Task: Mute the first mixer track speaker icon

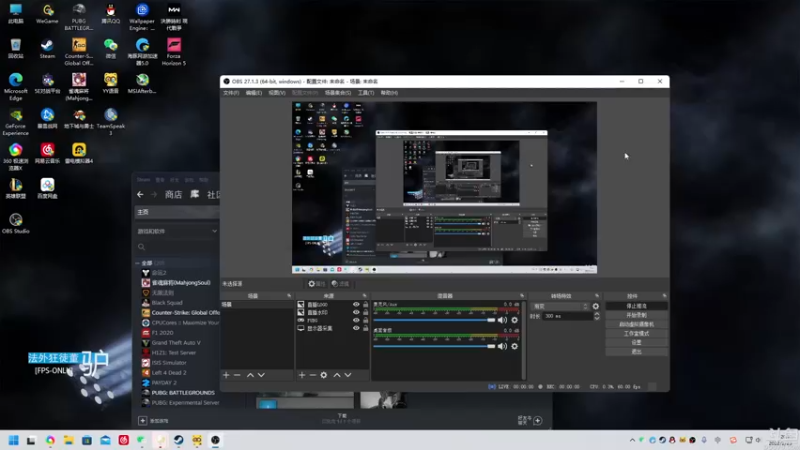Action: [x=503, y=320]
